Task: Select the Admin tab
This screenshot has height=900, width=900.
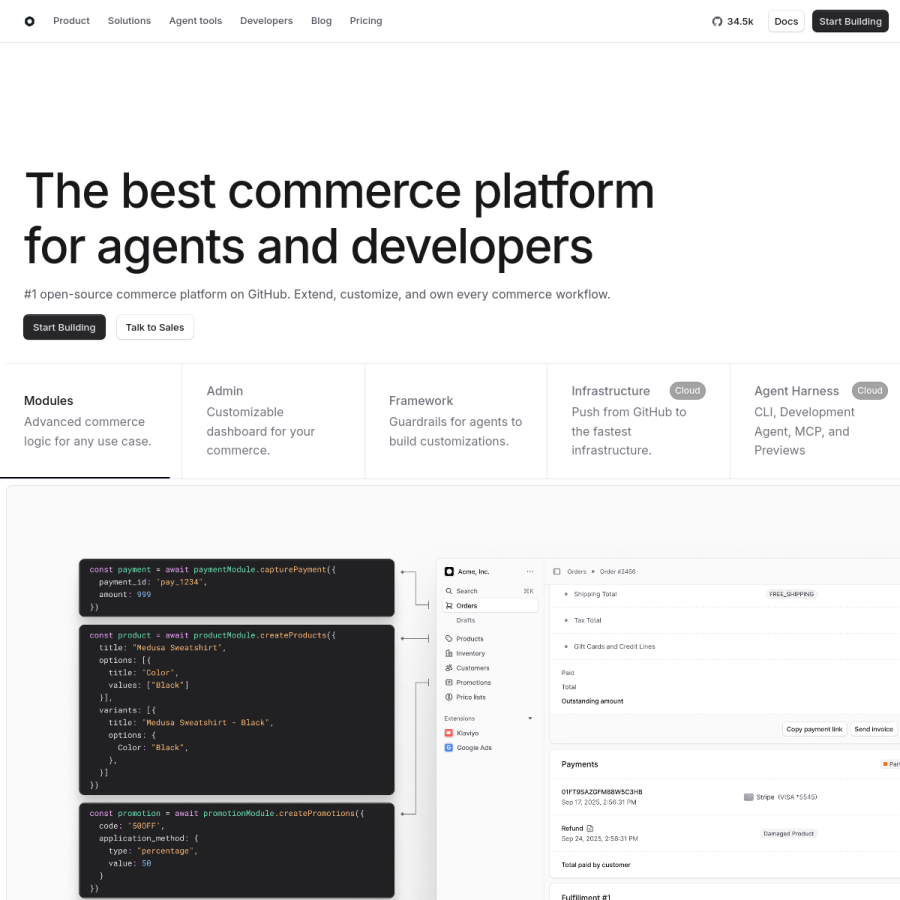Action: 273,421
